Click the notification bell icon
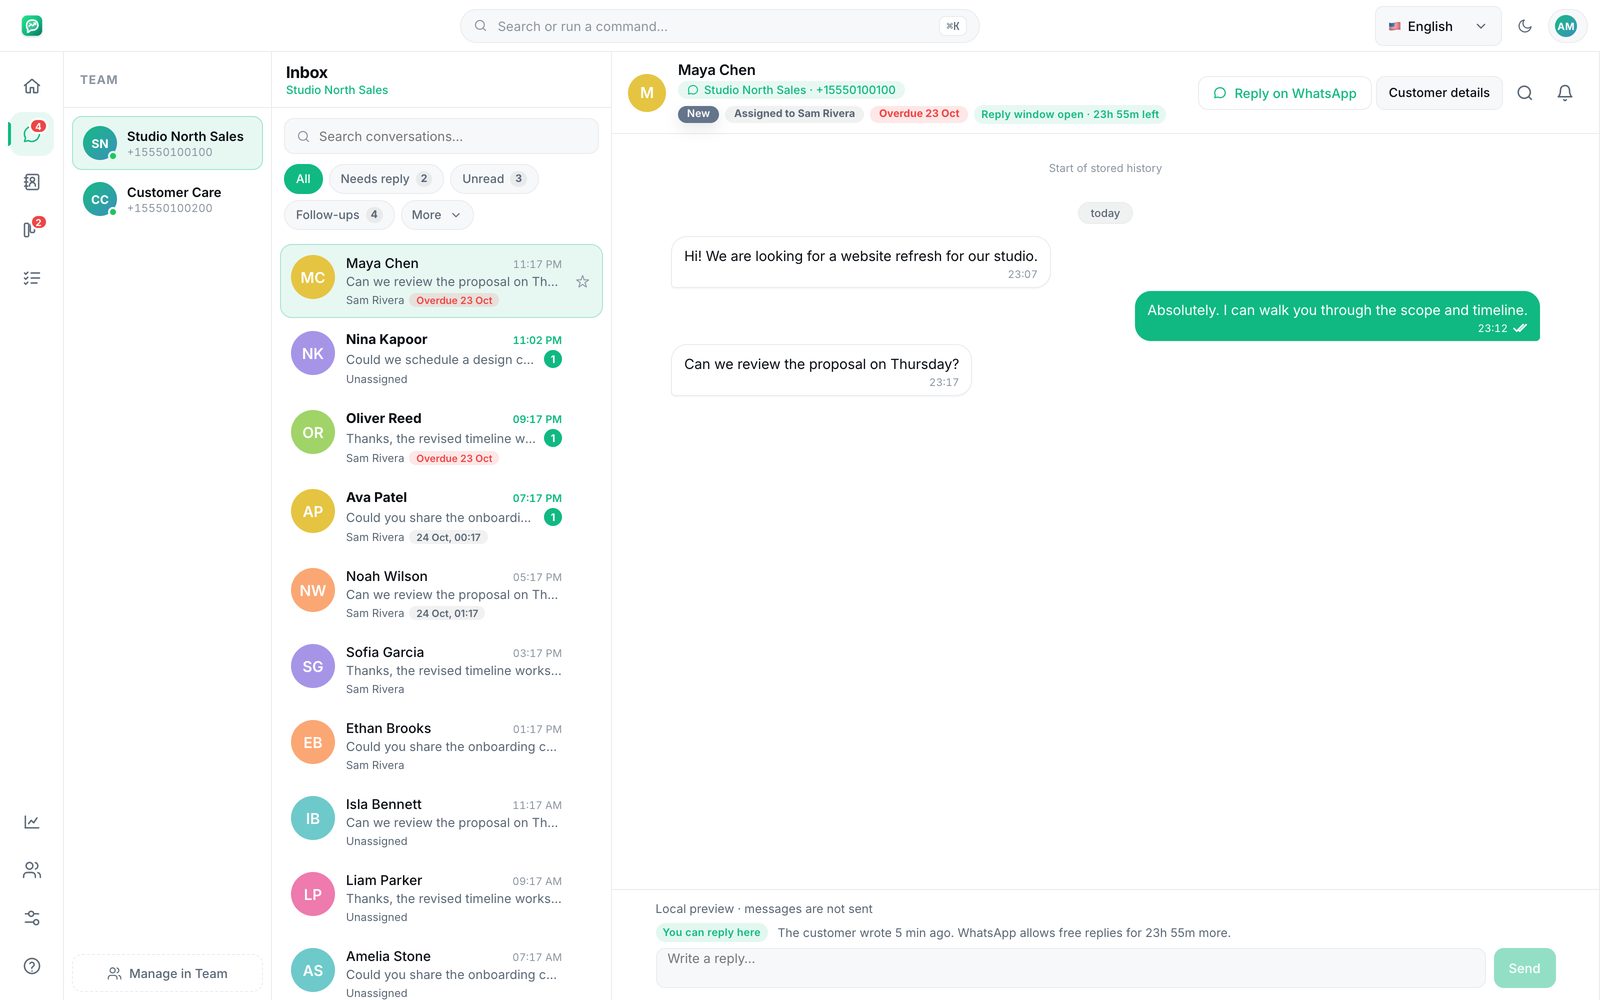Image resolution: width=1600 pixels, height=1000 pixels. click(x=1565, y=93)
